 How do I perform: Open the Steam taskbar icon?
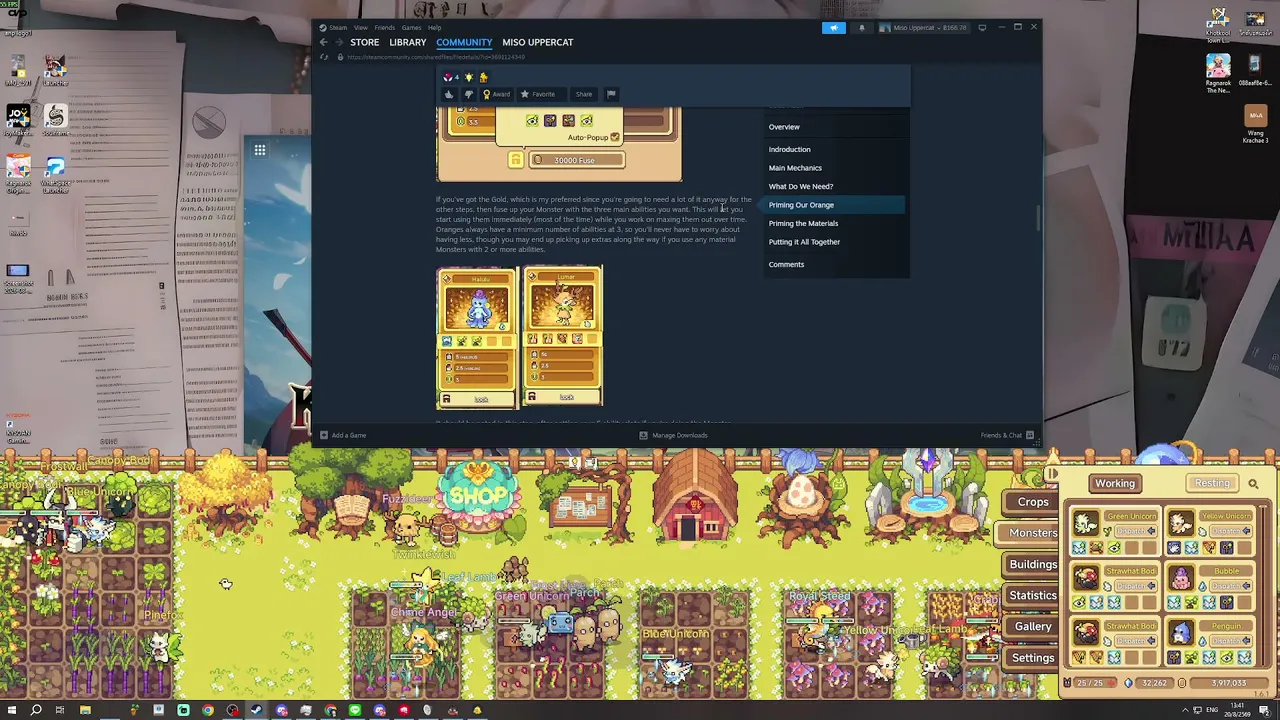pos(257,711)
